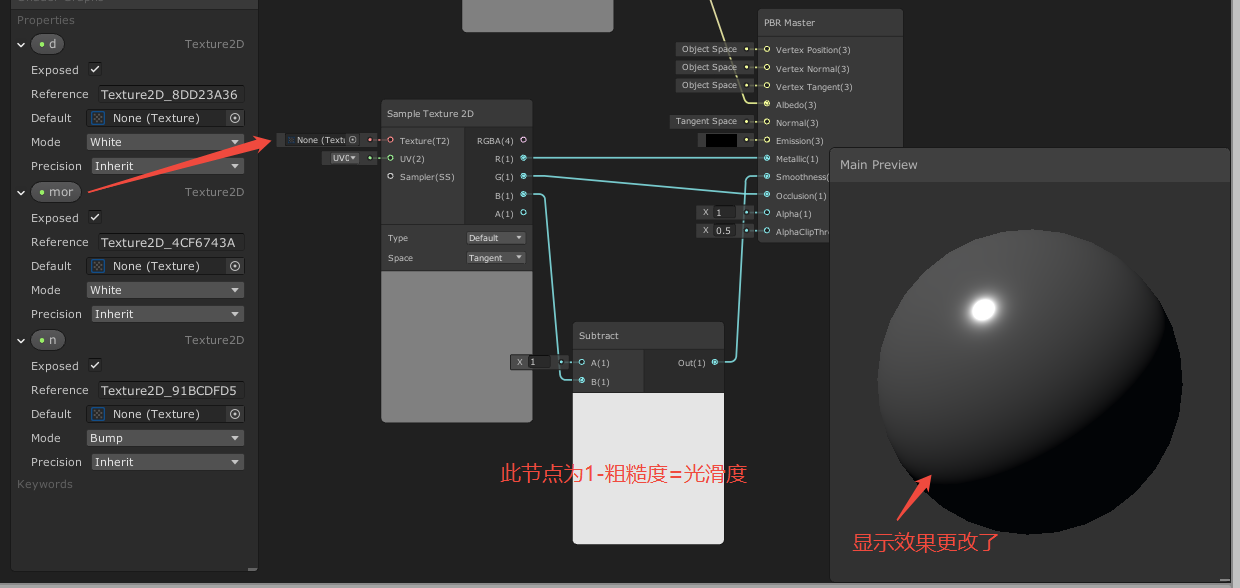Click the Sampler(SS) input port

pos(391,176)
